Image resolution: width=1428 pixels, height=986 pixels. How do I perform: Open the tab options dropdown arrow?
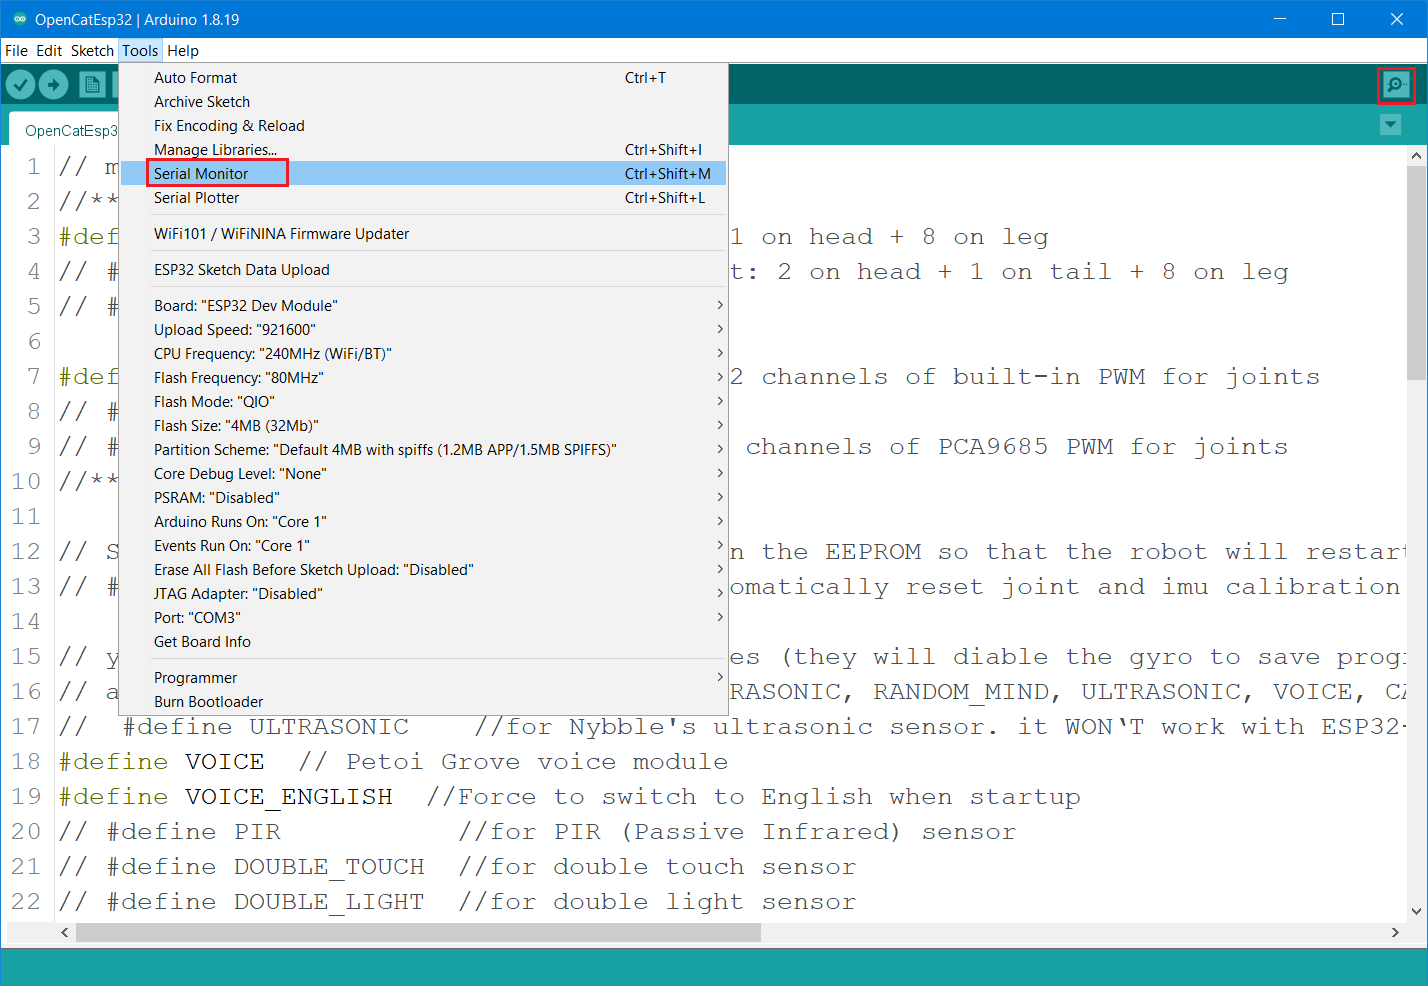coord(1390,125)
